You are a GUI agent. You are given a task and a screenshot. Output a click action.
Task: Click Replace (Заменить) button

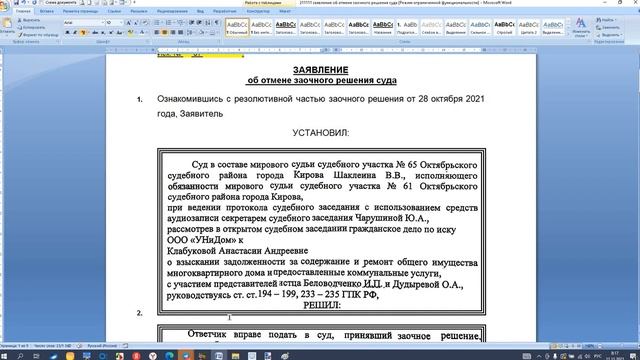click(608, 27)
